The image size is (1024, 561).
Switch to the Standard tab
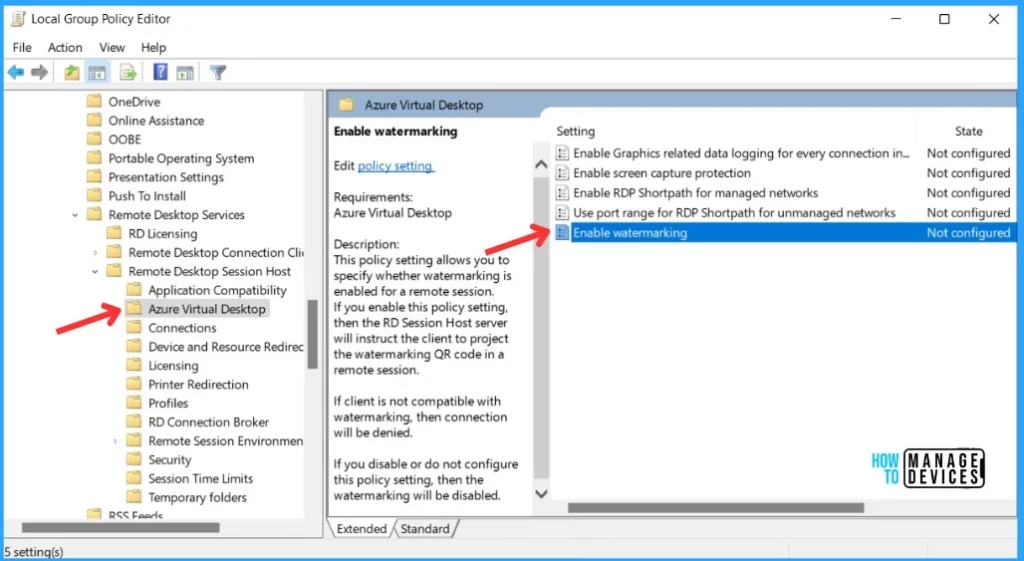click(x=425, y=528)
